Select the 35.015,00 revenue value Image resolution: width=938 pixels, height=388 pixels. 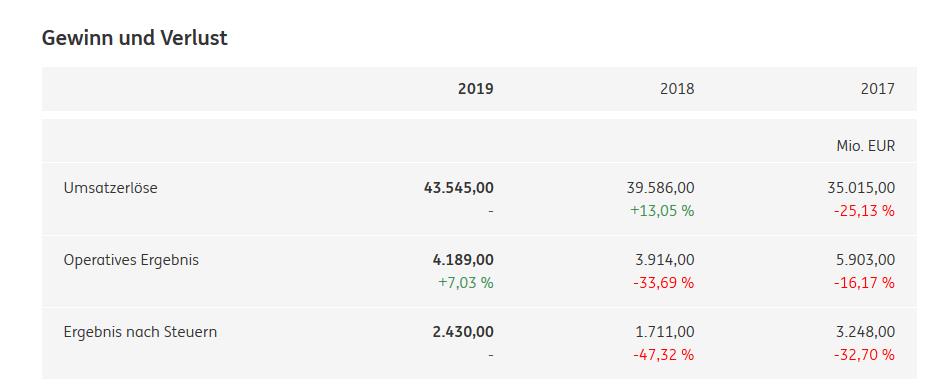[x=861, y=188]
